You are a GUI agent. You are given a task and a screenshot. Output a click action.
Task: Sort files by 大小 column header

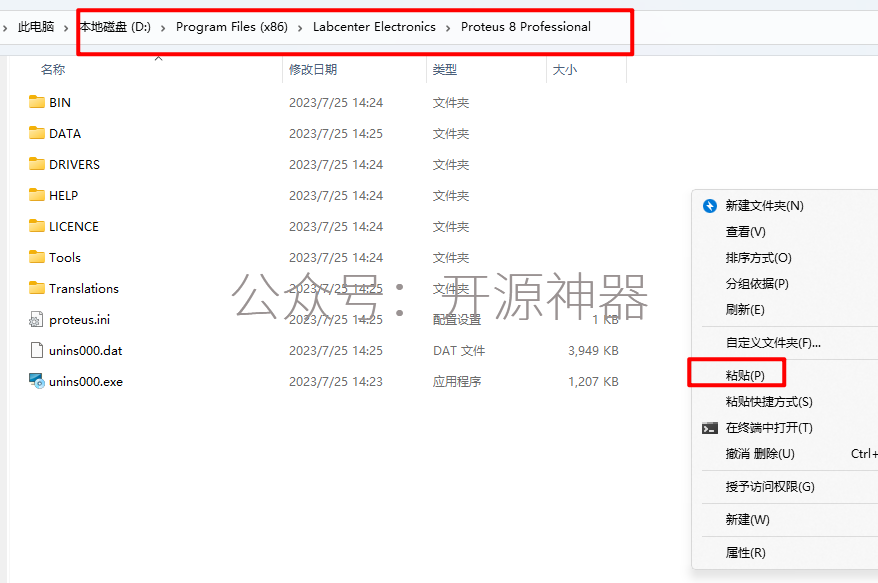click(x=564, y=69)
